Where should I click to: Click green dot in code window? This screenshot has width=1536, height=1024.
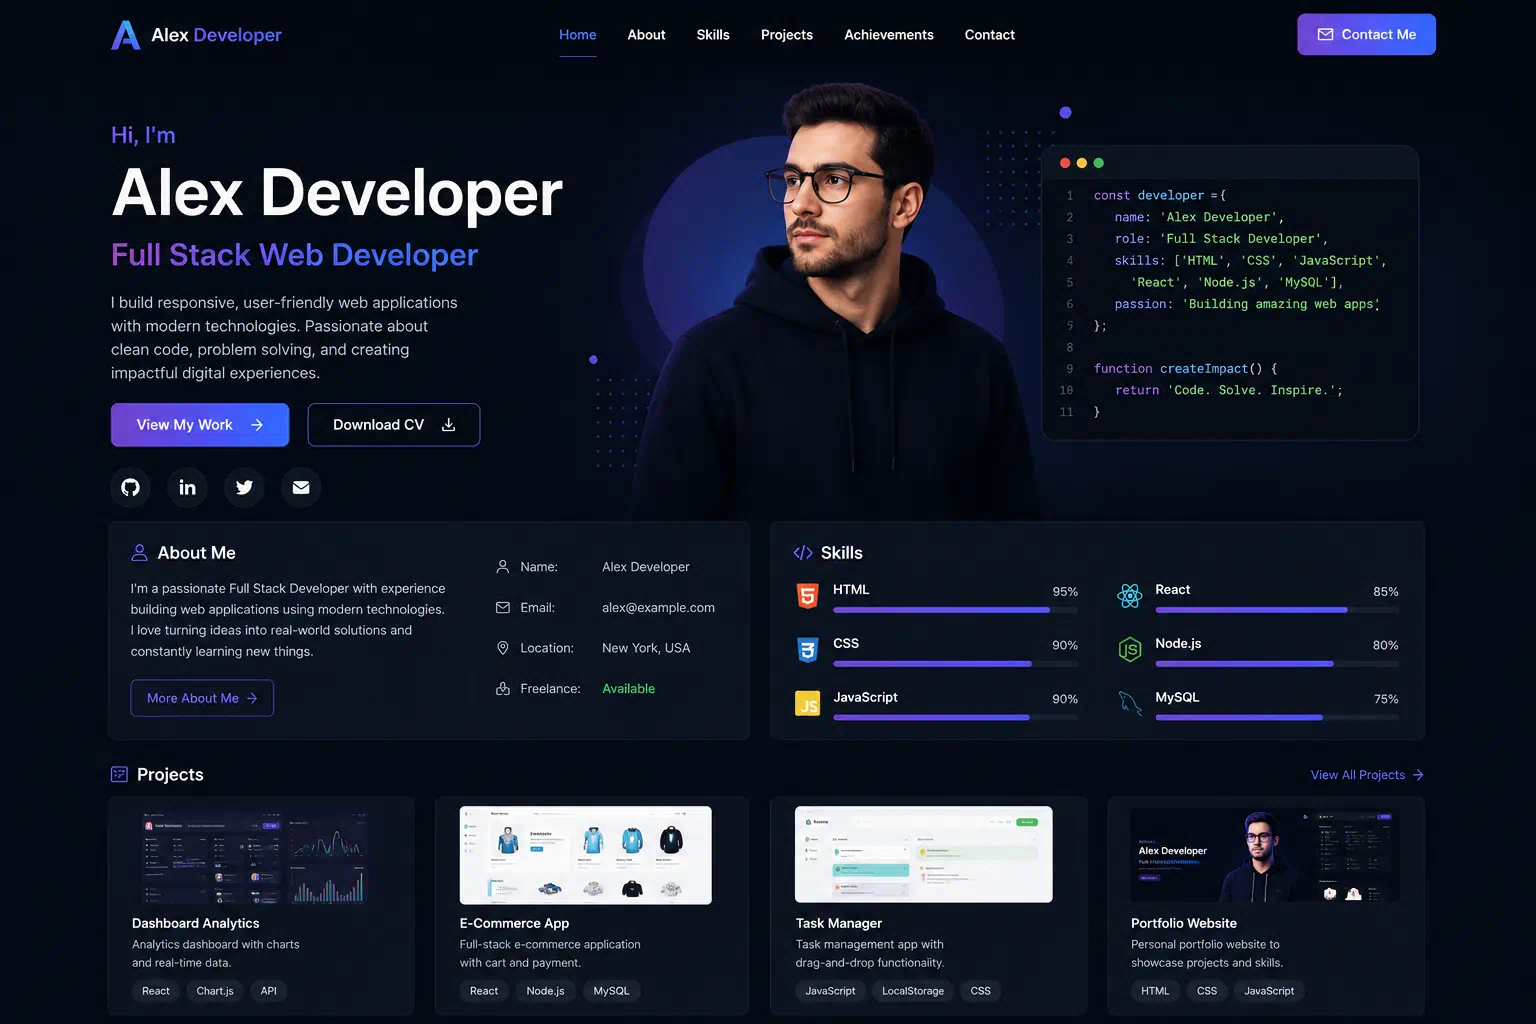pyautogui.click(x=1099, y=163)
